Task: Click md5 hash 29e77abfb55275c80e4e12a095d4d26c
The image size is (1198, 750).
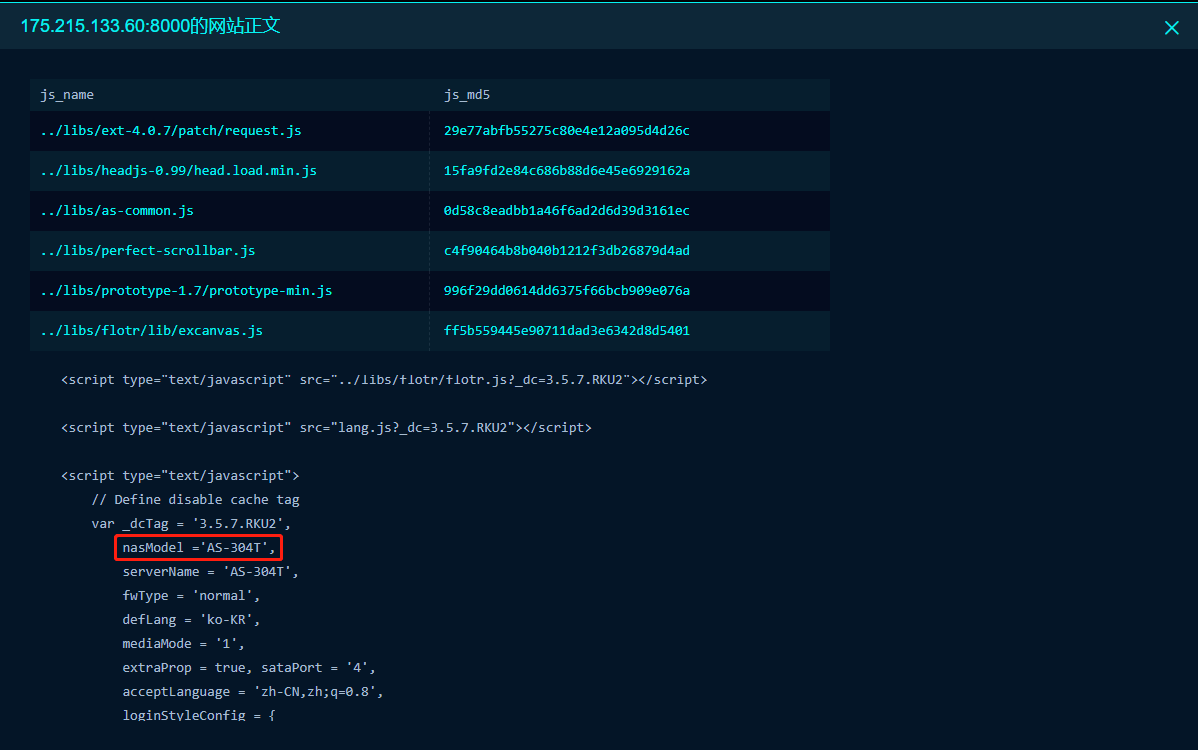Action: pos(567,131)
